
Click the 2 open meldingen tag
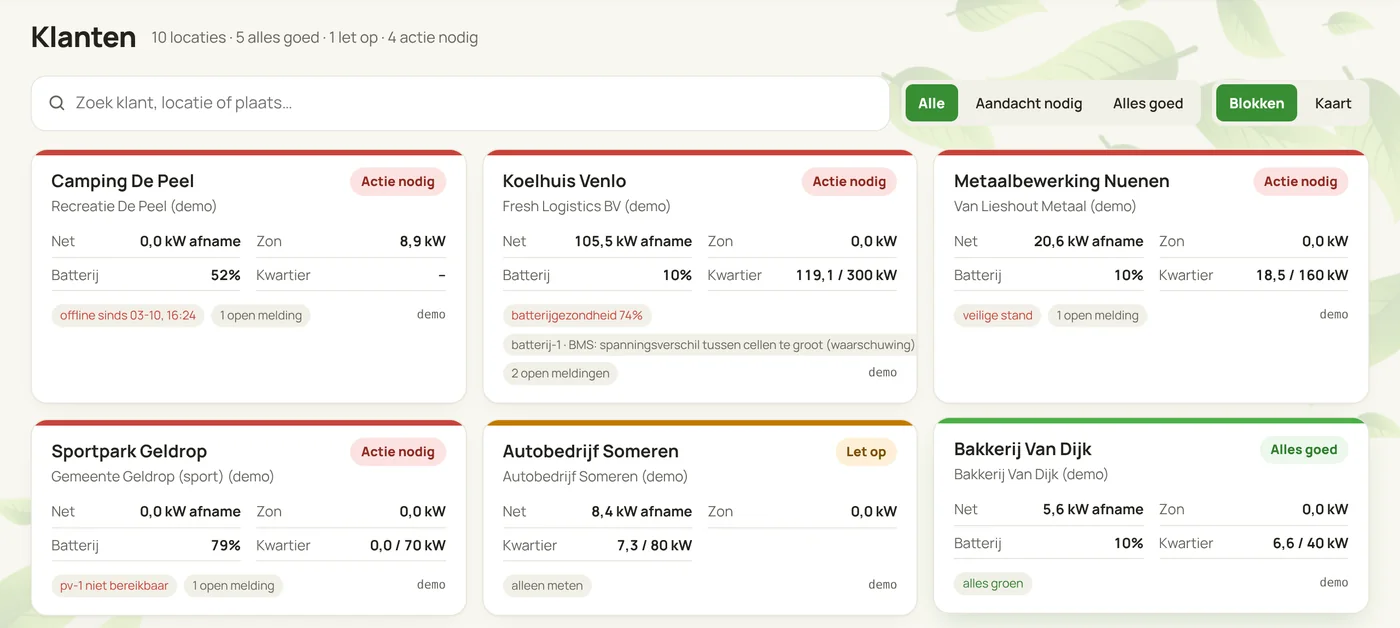click(x=560, y=373)
